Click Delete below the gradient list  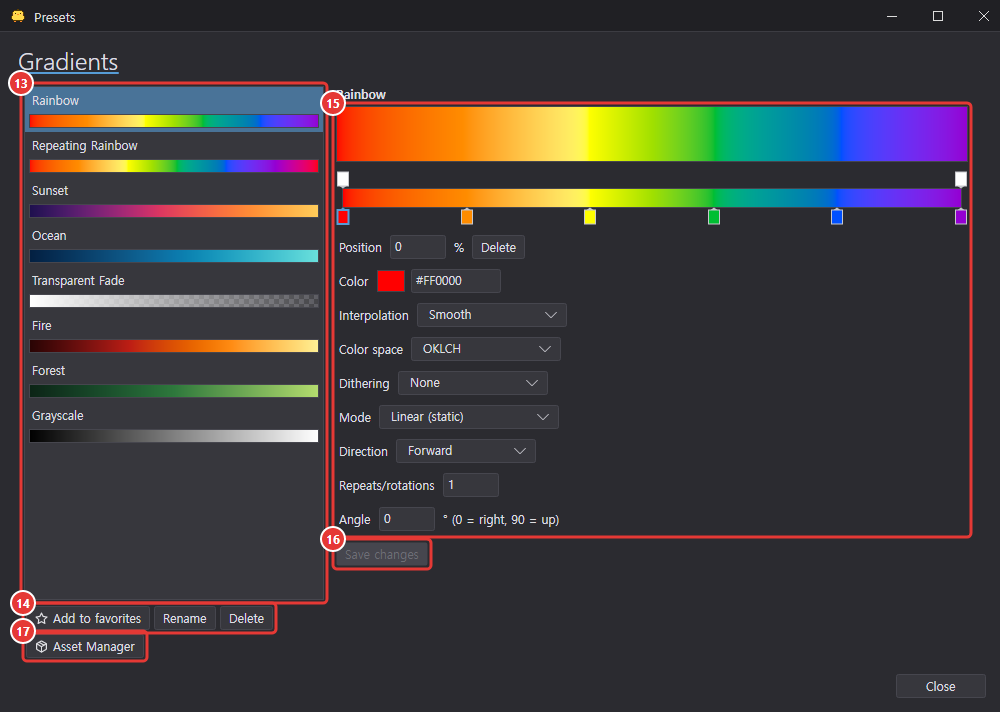[x=246, y=618]
